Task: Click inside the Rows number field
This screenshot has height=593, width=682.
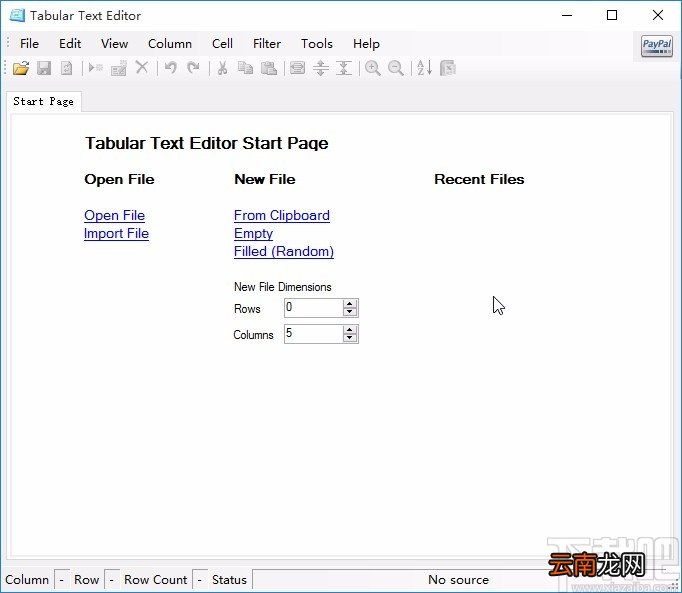Action: pos(313,308)
